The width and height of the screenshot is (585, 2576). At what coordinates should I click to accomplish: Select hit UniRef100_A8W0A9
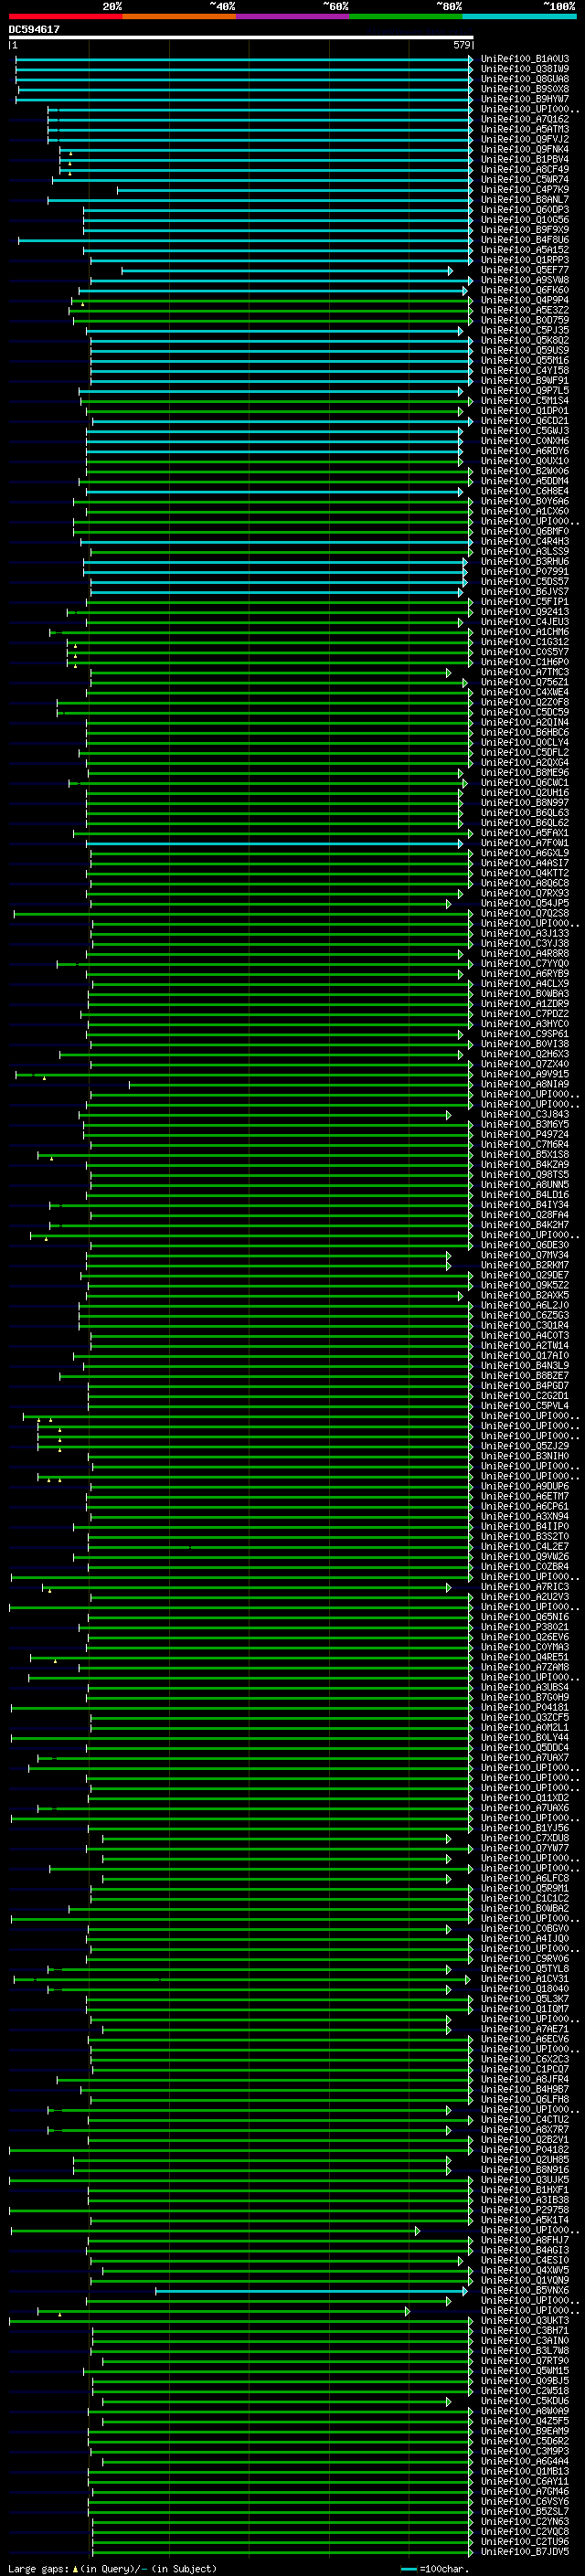pos(524,2411)
